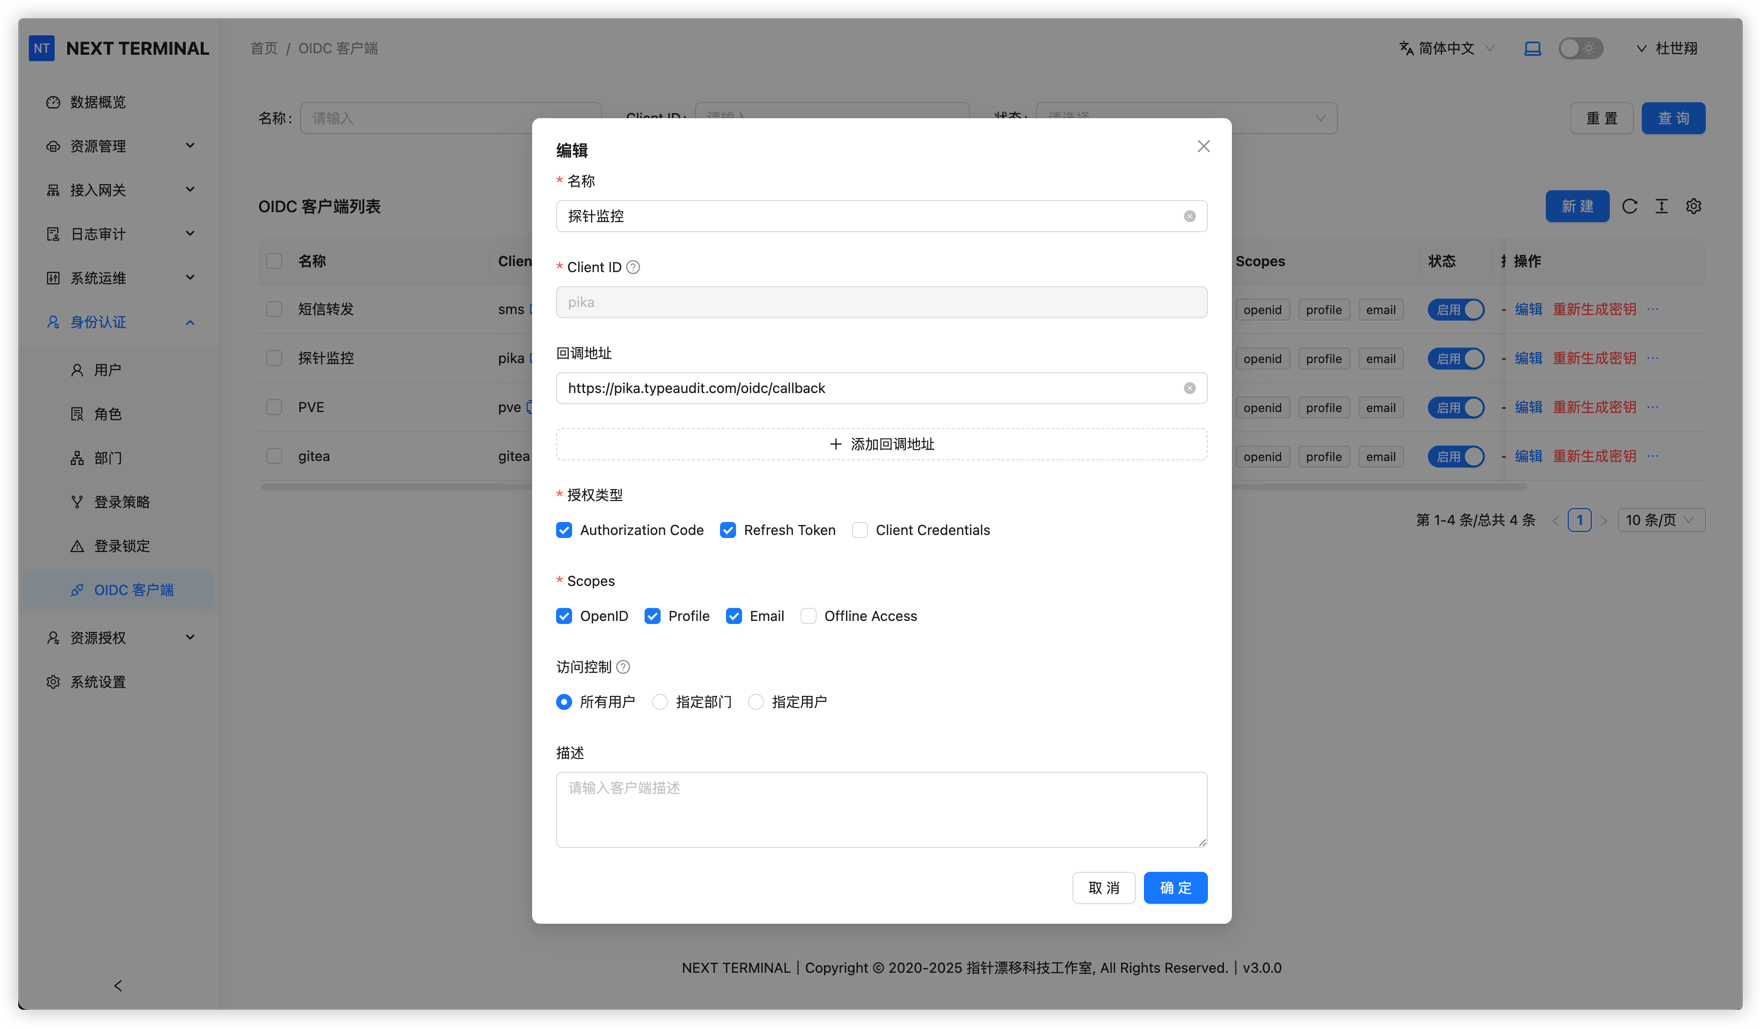Enable the Client Credentials checkbox

pos(860,530)
